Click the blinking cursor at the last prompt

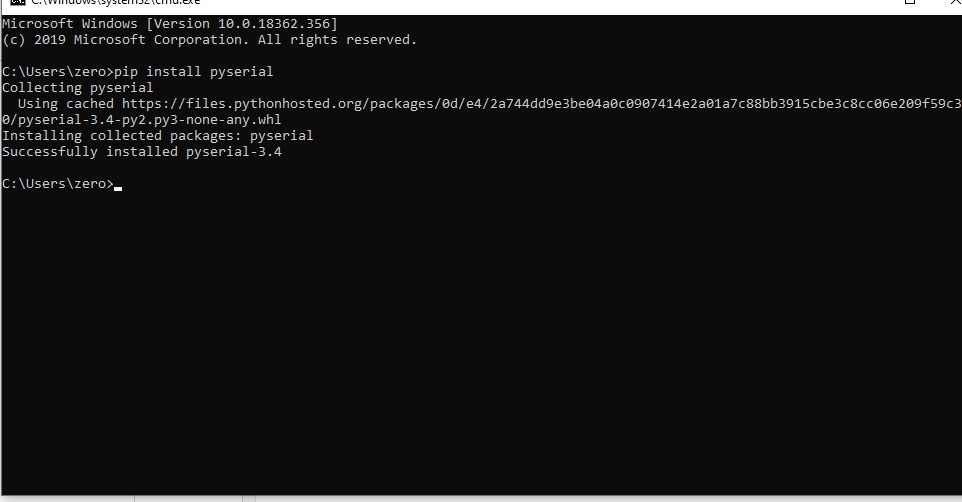point(118,188)
